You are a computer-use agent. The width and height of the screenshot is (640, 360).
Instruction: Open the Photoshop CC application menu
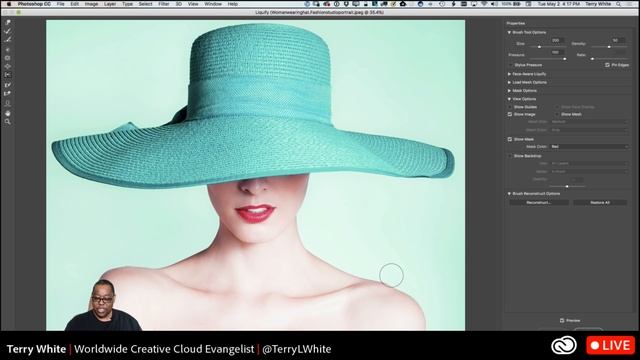click(x=34, y=4)
